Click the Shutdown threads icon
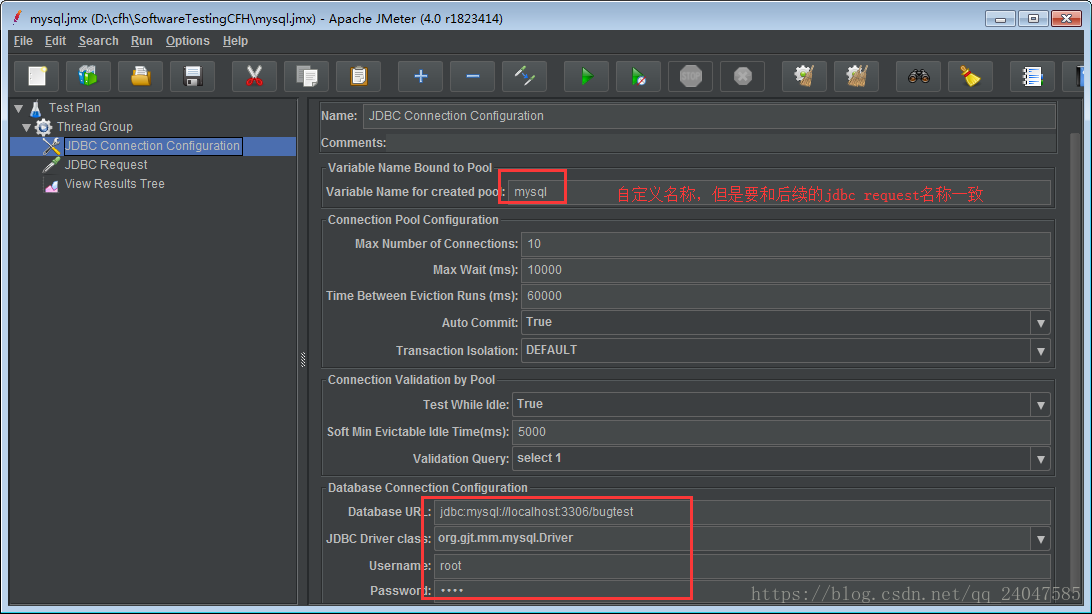 742,76
